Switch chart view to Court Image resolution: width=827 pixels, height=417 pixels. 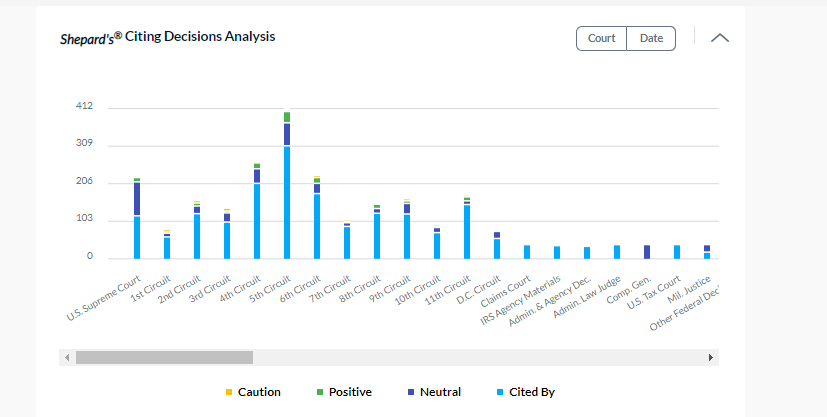(x=601, y=38)
